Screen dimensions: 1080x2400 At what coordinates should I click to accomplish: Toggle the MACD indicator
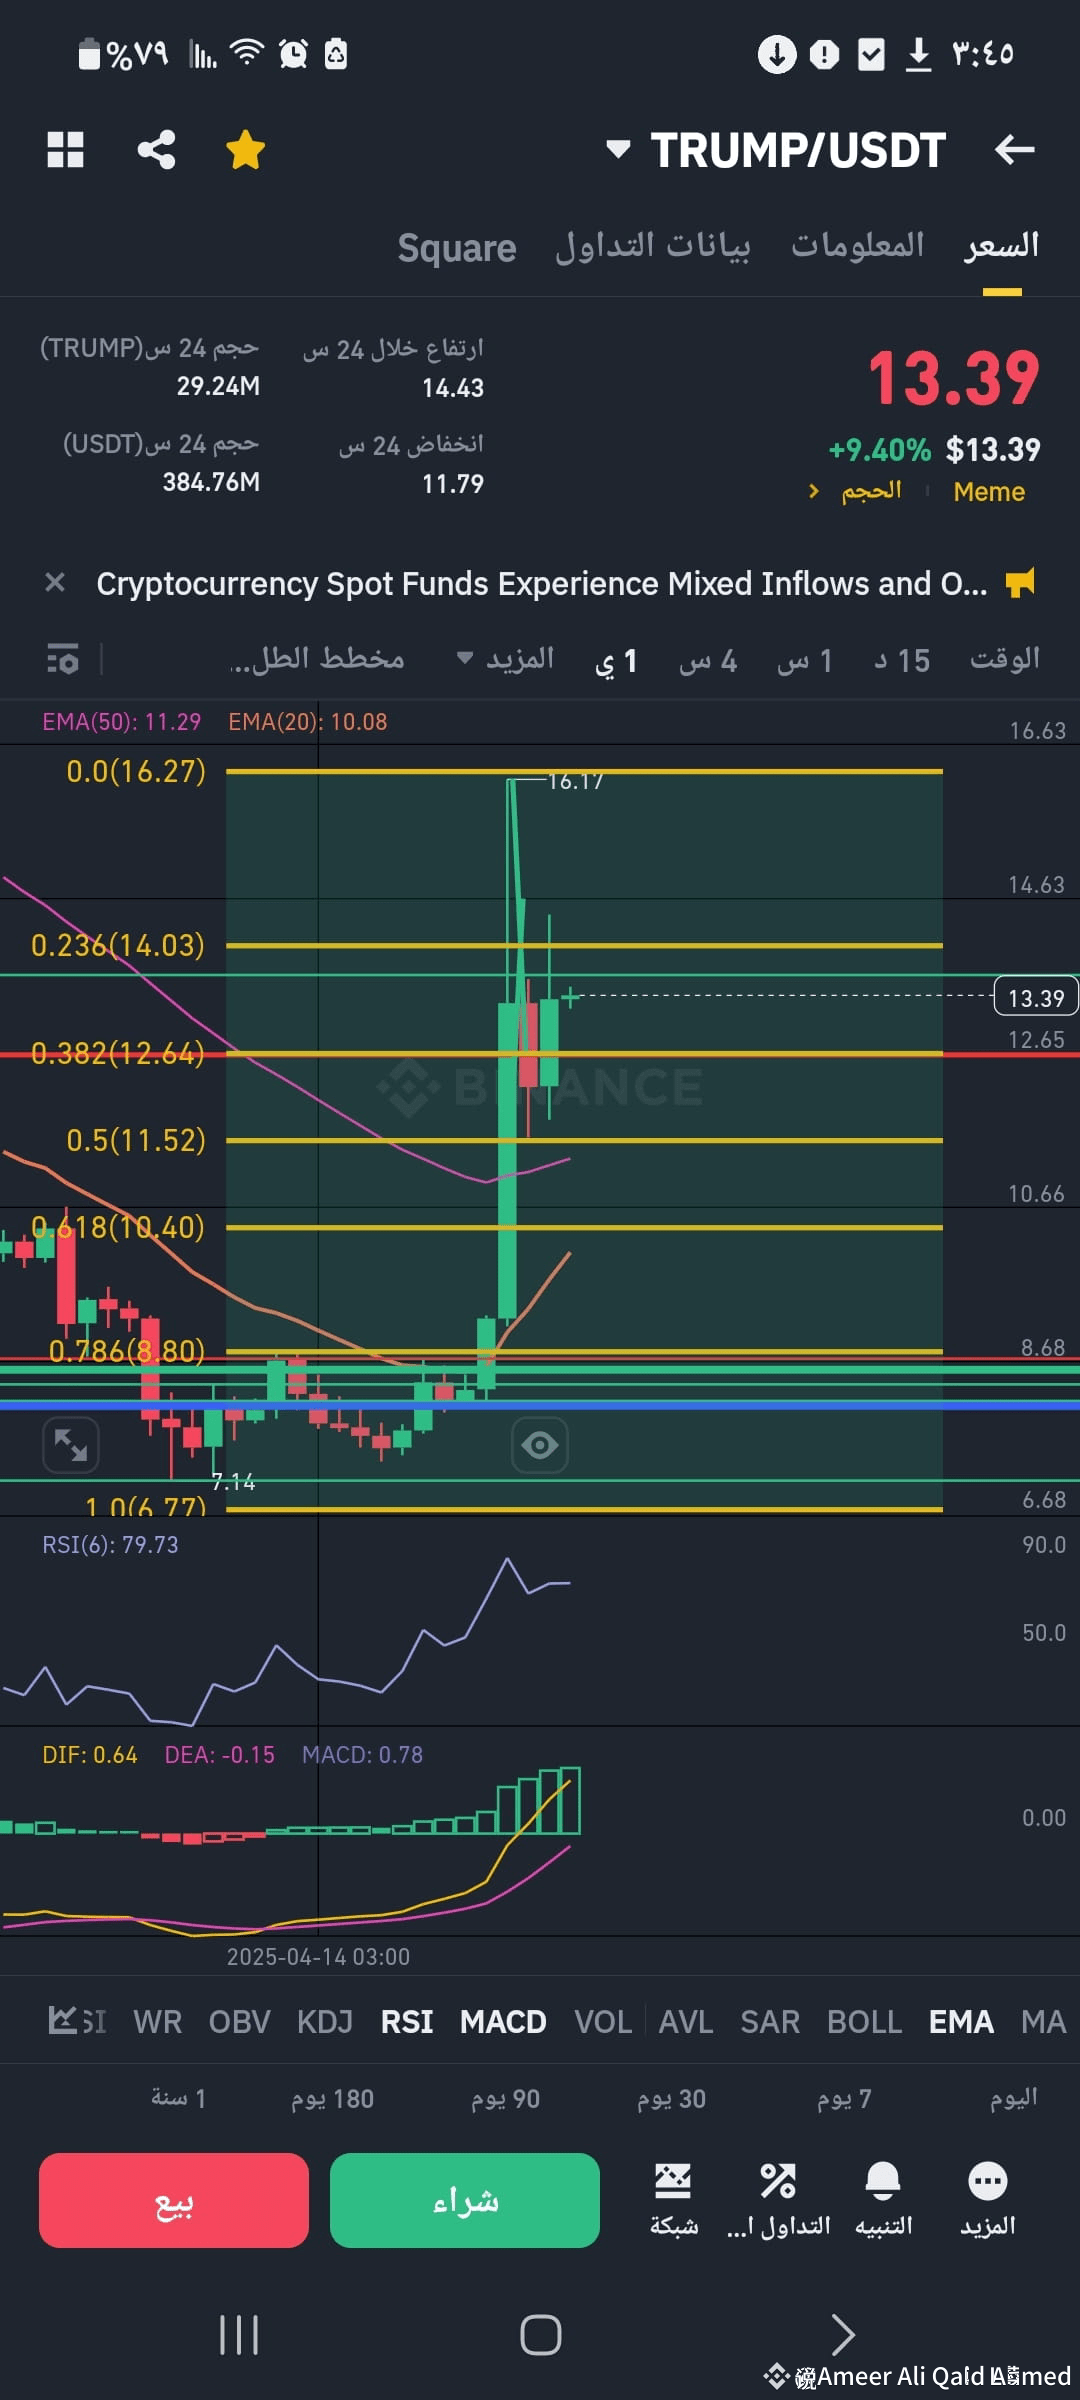tap(503, 2022)
